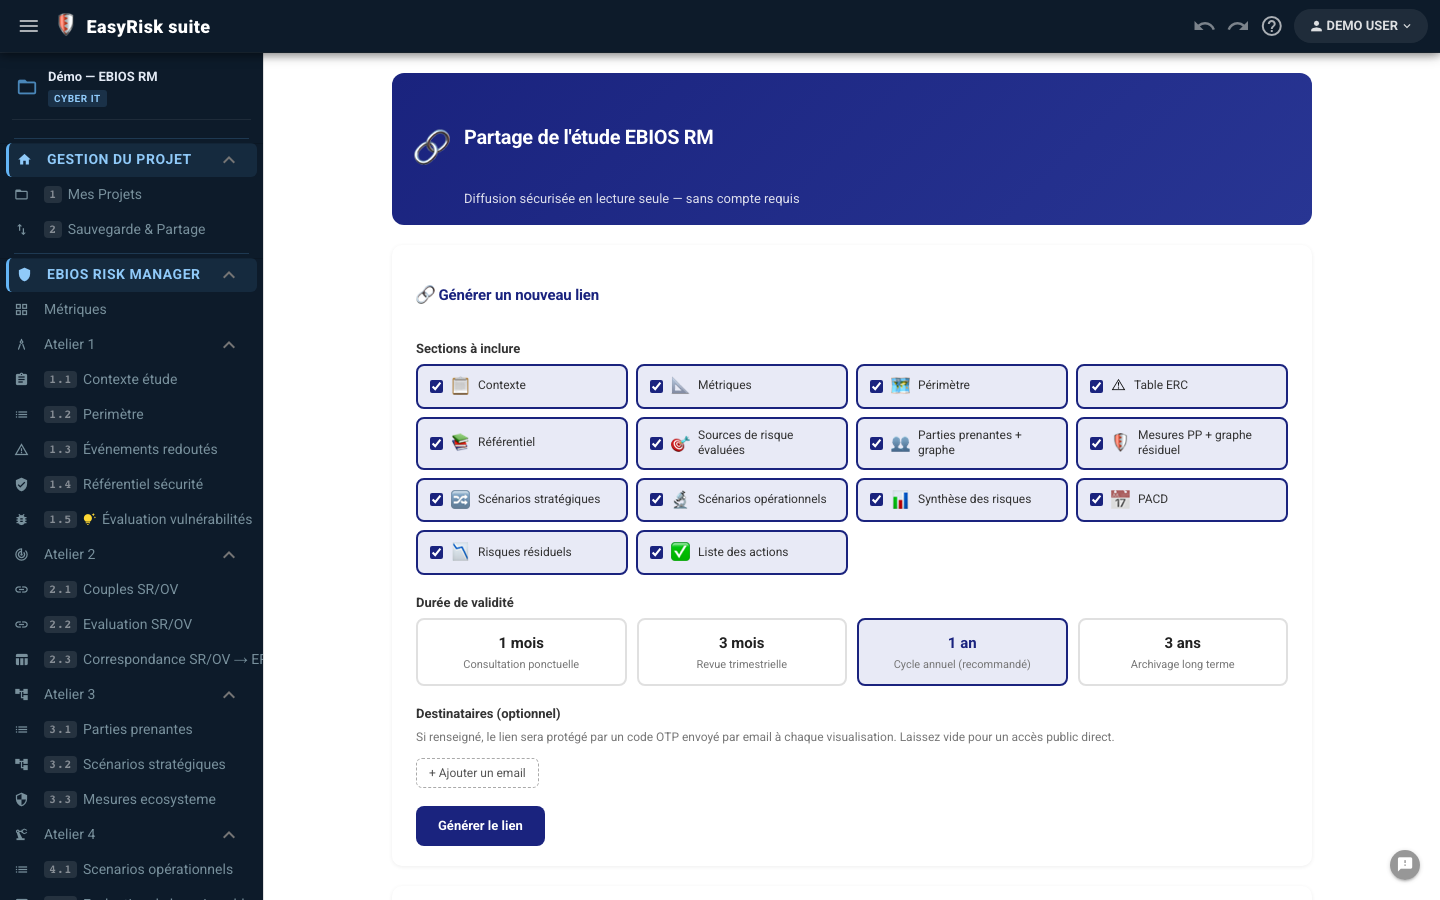Screen dimensions: 1440x900
Task: Select the 3 mois validity option
Action: coord(742,652)
